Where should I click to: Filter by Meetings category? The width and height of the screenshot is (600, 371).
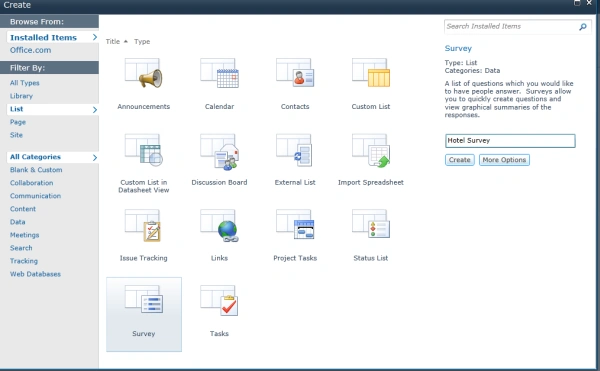(24, 235)
